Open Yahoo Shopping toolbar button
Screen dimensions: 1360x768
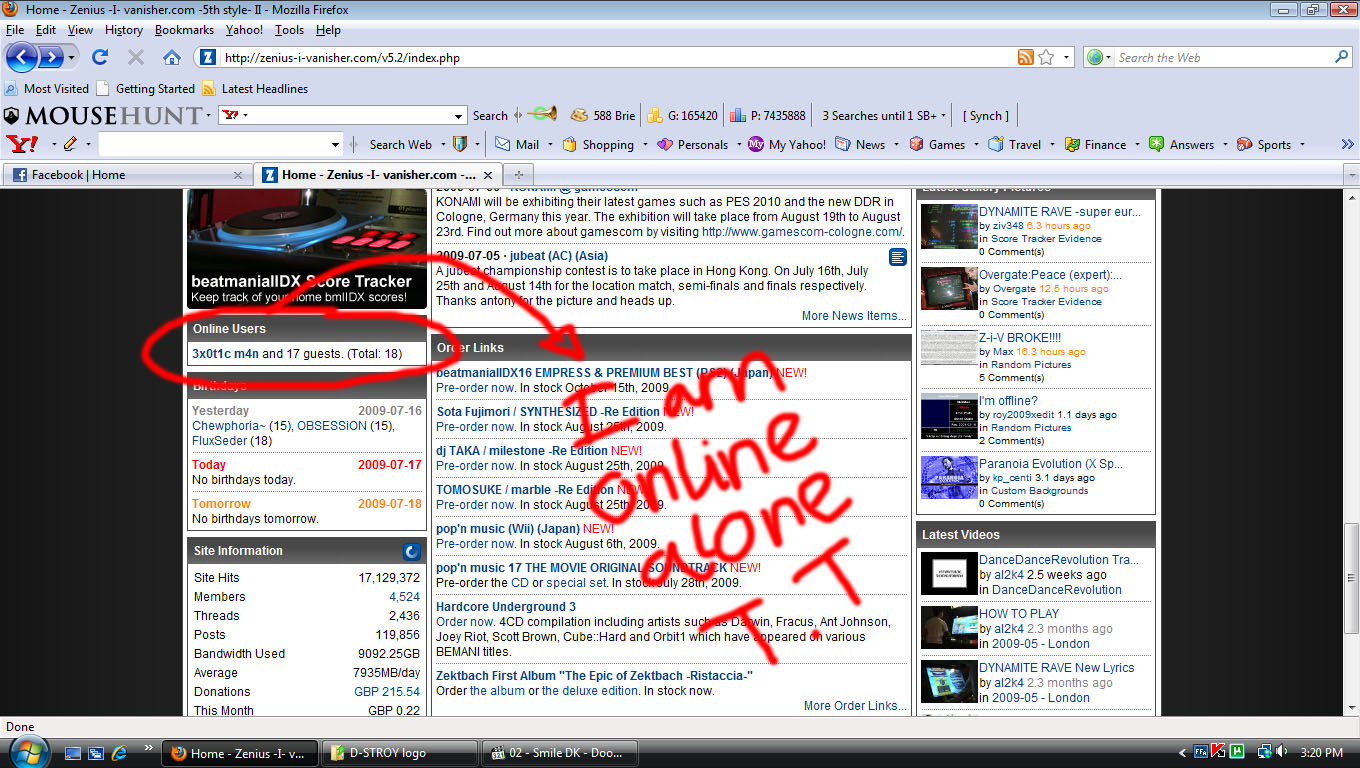click(598, 144)
